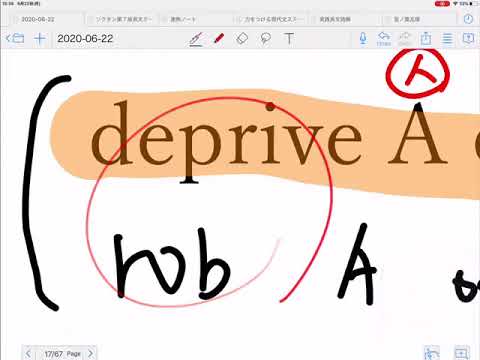Viewport: 480px width, 360px height.
Task: Edit the note title 2020-06-22
Action: [85, 39]
